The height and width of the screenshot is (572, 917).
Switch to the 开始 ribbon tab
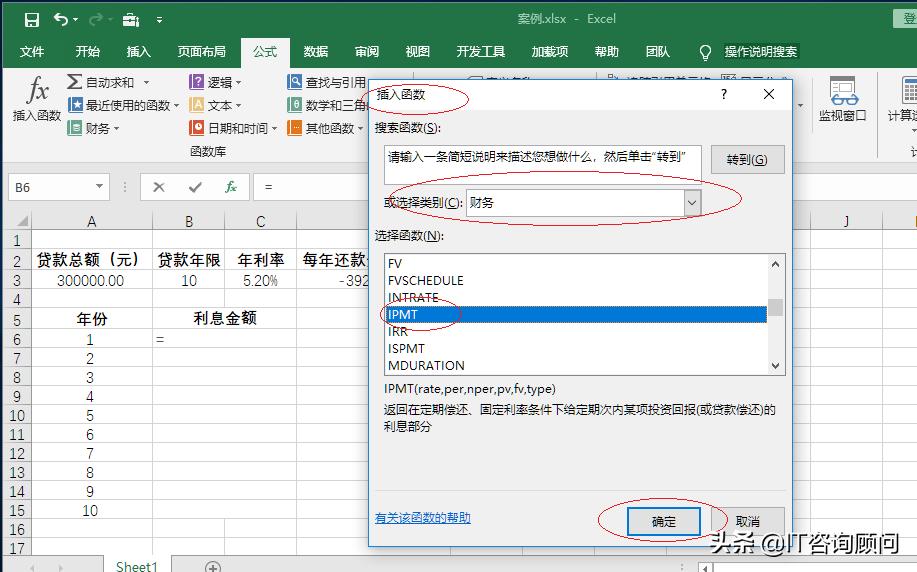pyautogui.click(x=88, y=51)
